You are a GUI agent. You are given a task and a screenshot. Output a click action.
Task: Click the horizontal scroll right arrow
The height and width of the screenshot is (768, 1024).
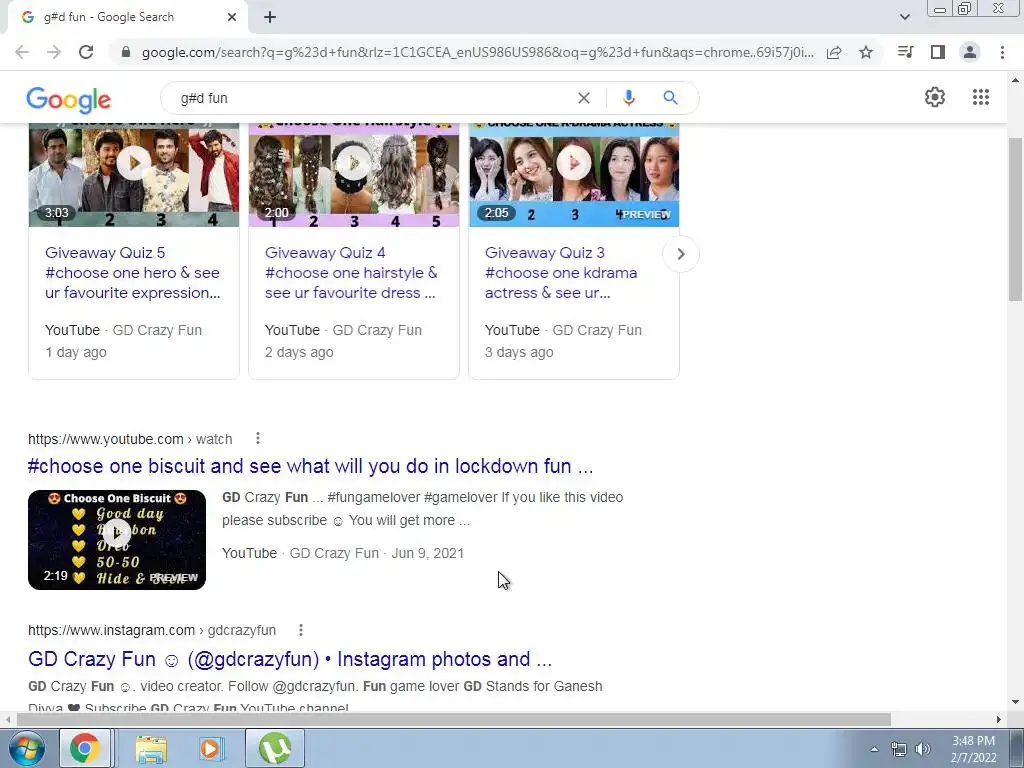pos(999,719)
